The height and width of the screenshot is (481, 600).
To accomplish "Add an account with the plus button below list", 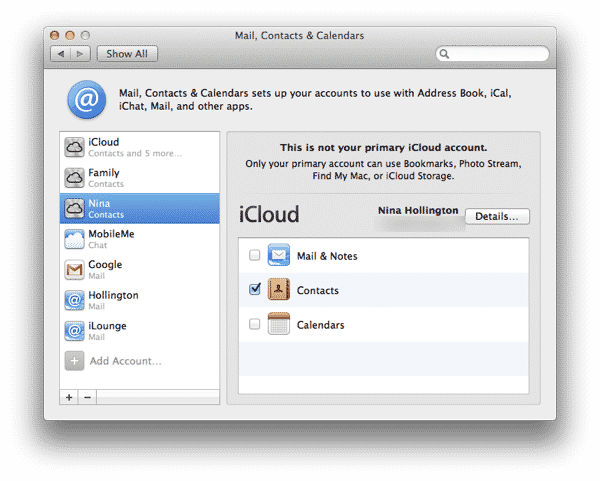I will 69,397.
